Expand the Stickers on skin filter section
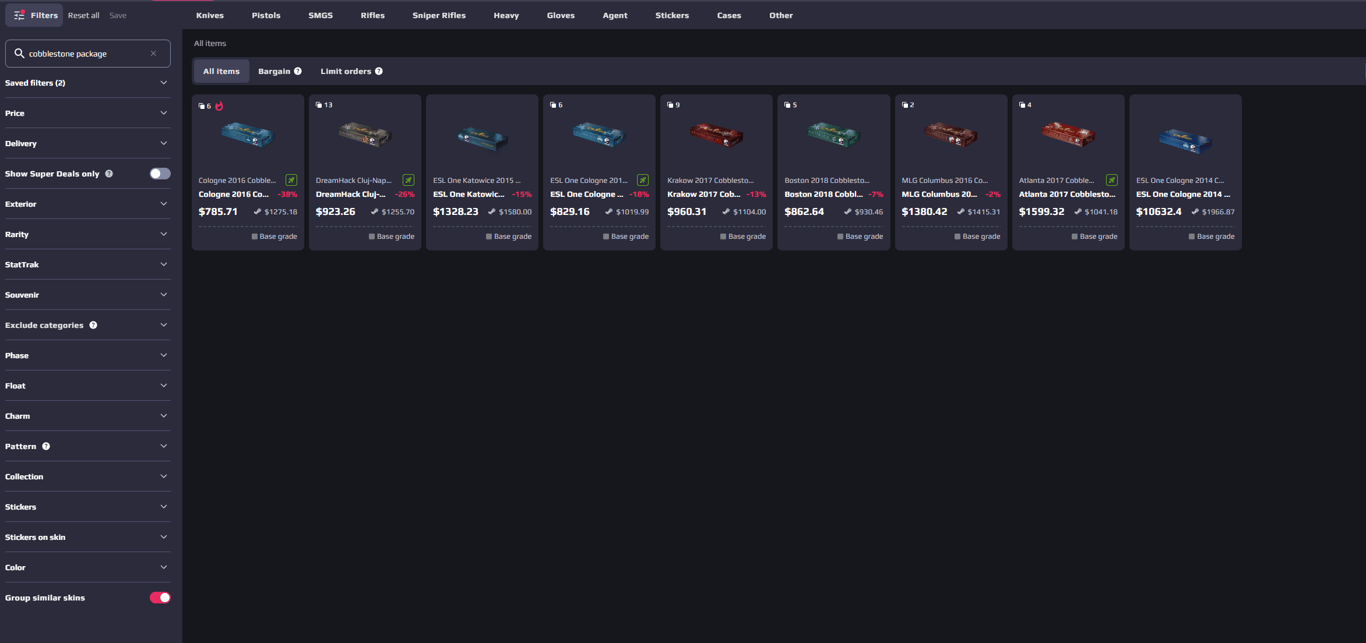Image resolution: width=1366 pixels, height=643 pixels. click(x=87, y=537)
